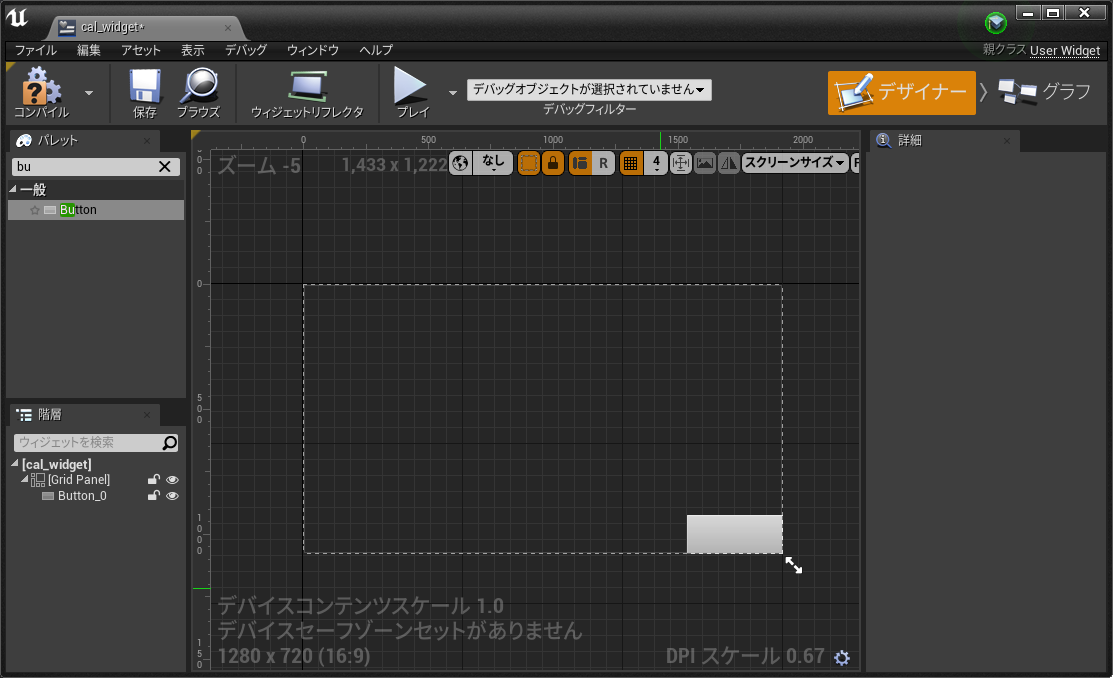Collapse the [cal_widget] root node
Image resolution: width=1113 pixels, height=678 pixels.
(x=15, y=463)
